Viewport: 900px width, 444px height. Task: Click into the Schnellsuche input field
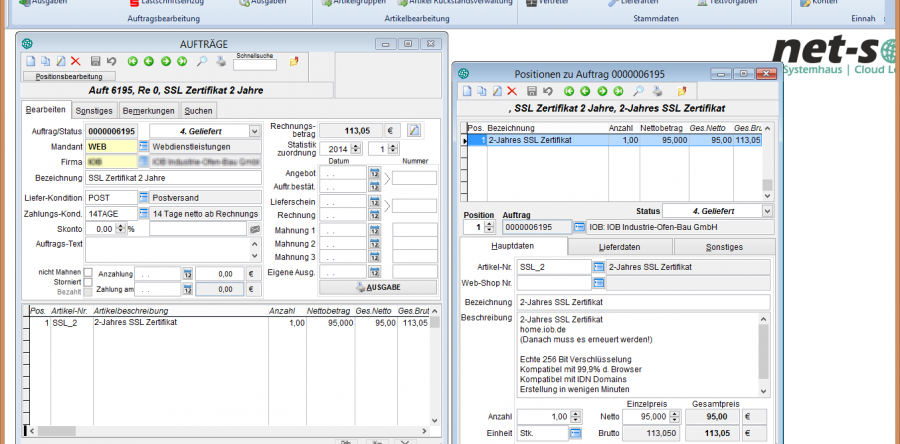(x=254, y=67)
